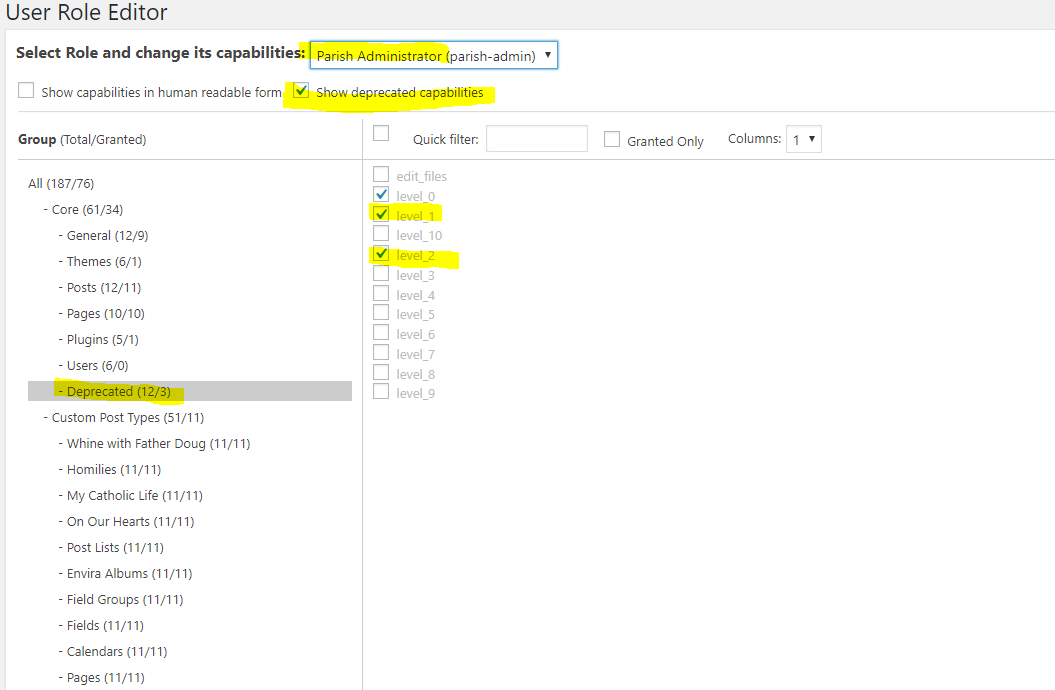Open the Columns count dropdown
The width and height of the screenshot is (1055, 690).
click(x=804, y=140)
